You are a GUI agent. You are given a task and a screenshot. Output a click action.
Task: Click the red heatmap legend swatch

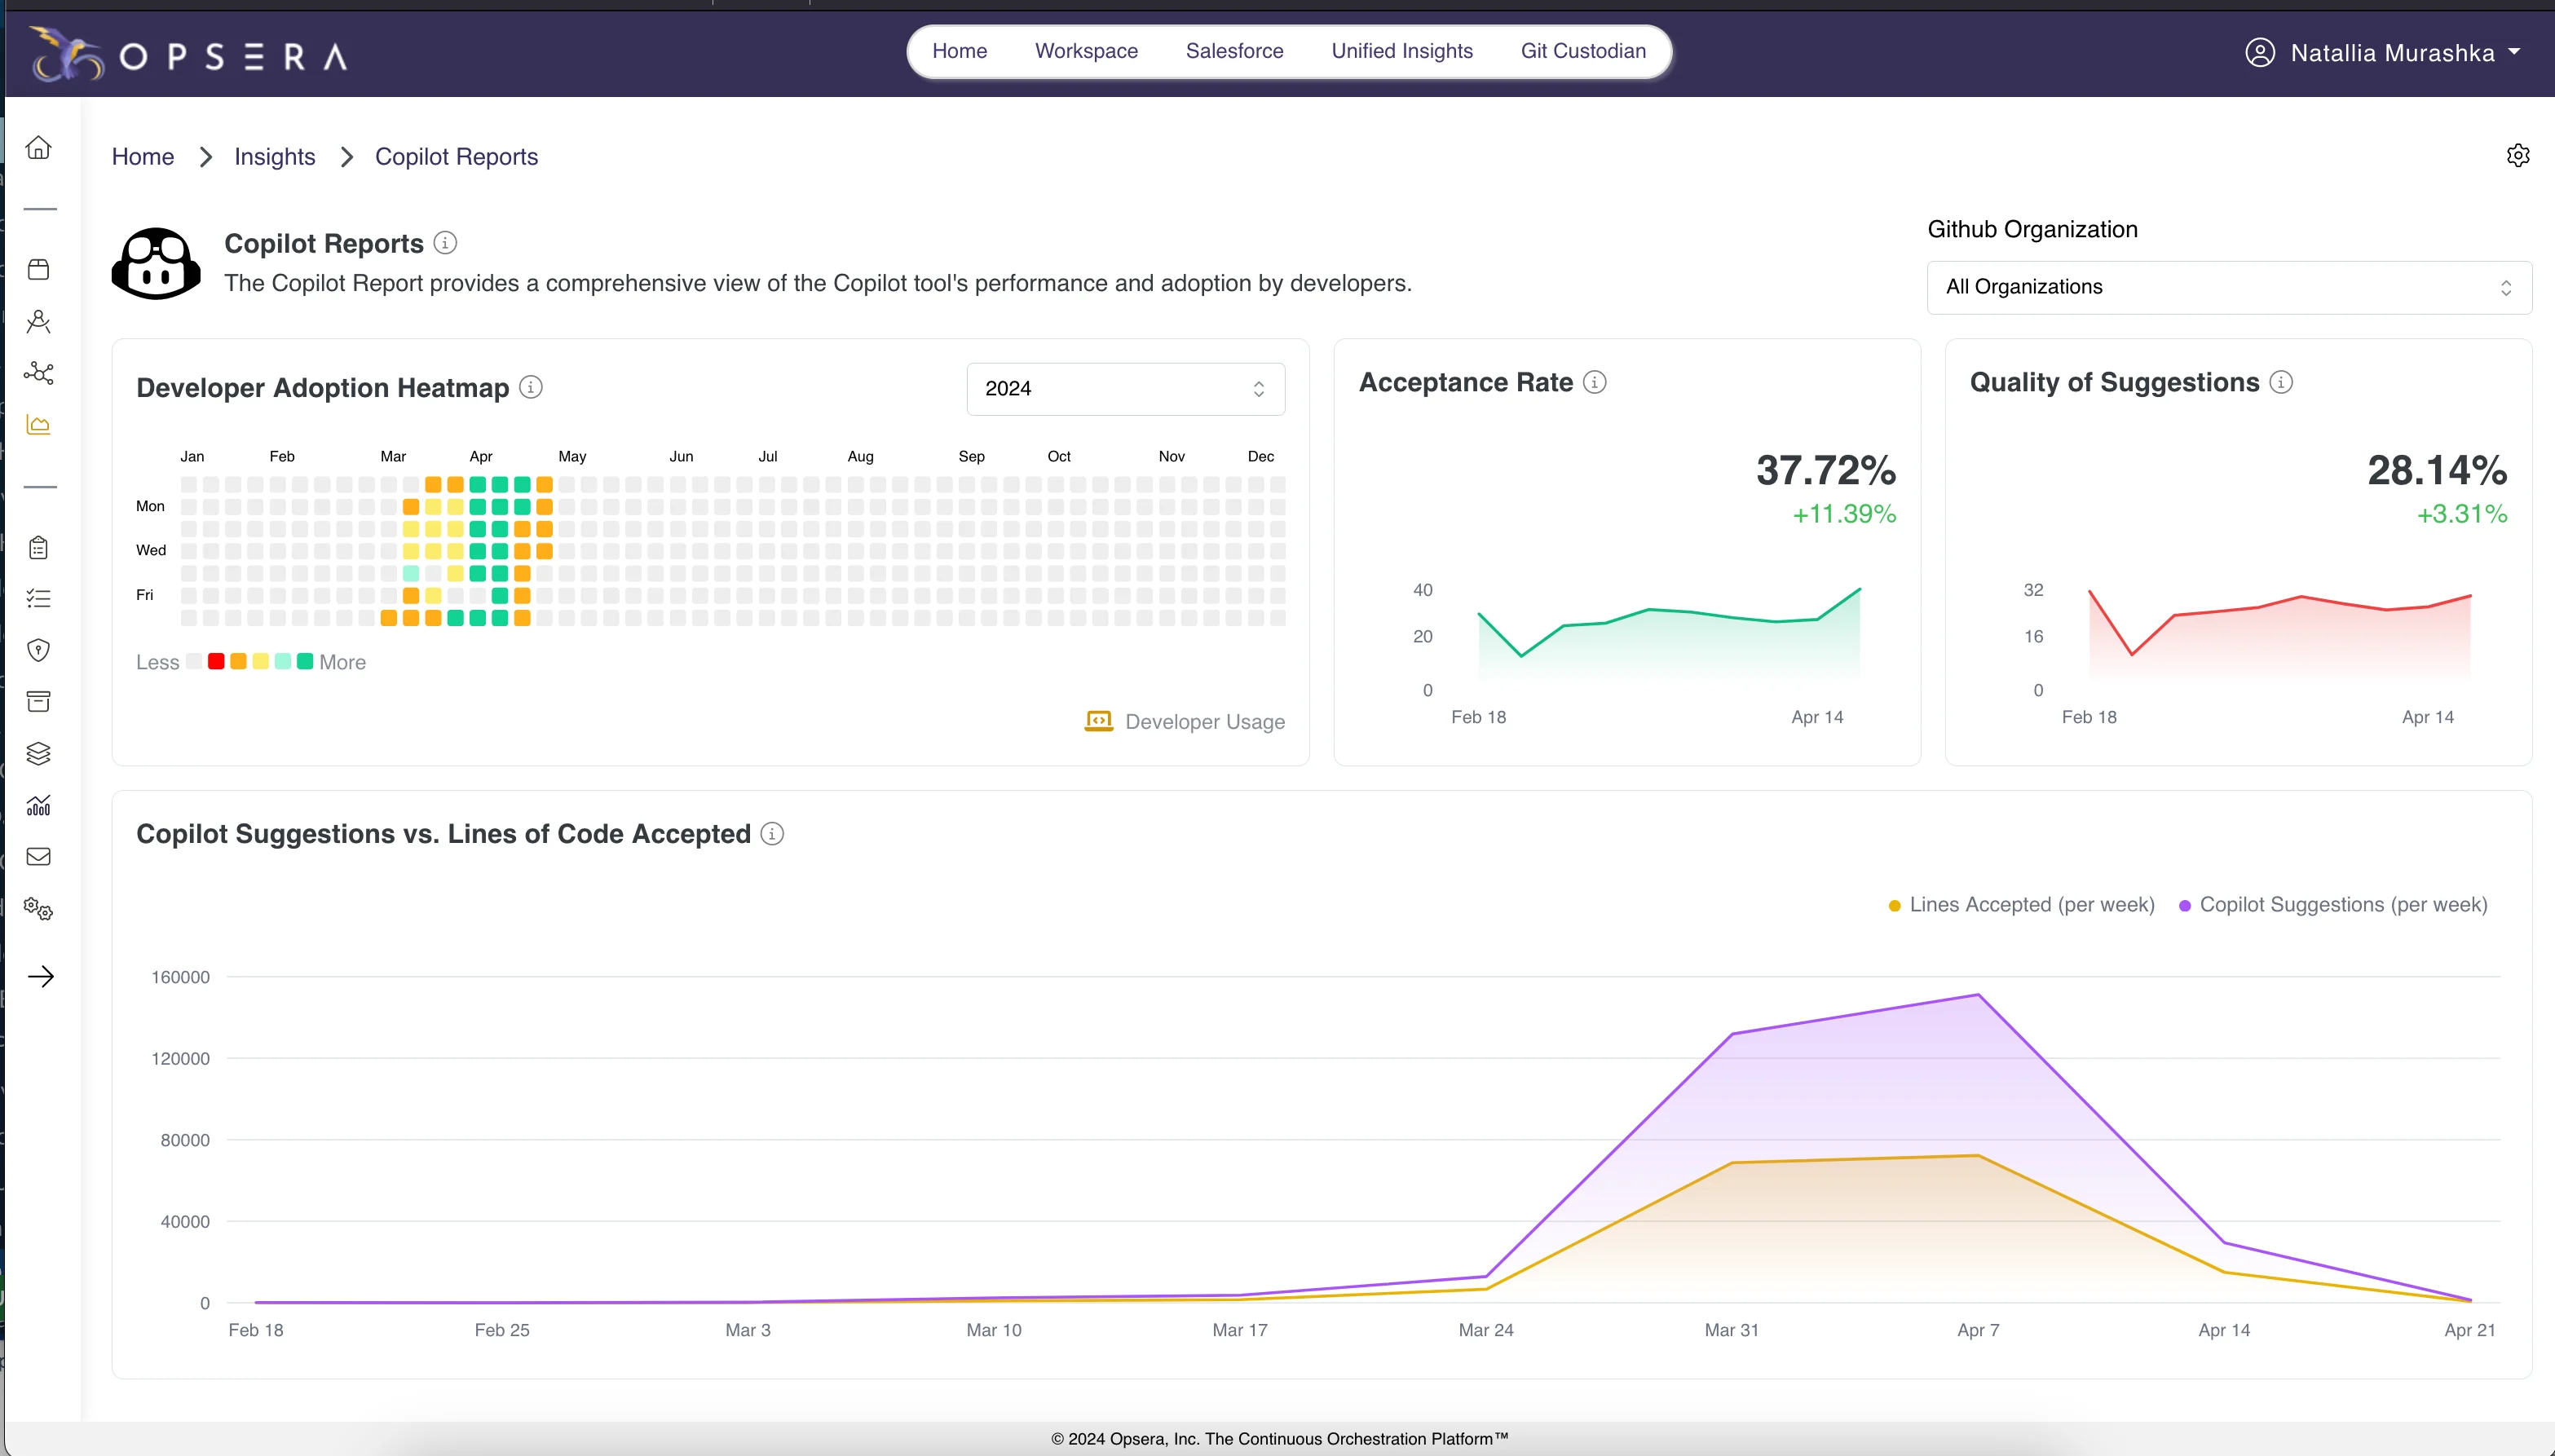pos(216,661)
